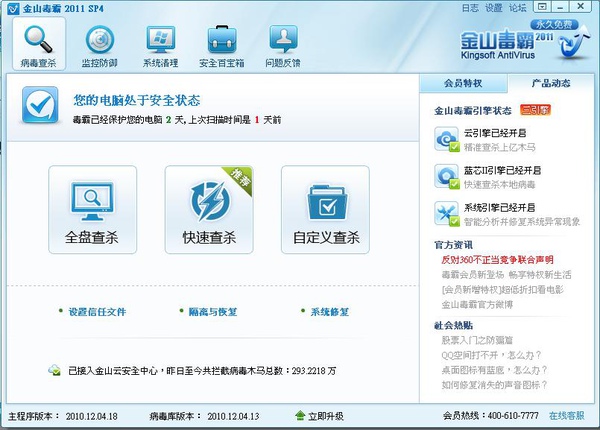The image size is (600, 430).
Task: Click the 三引擎 badge
Action: pyautogui.click(x=535, y=111)
